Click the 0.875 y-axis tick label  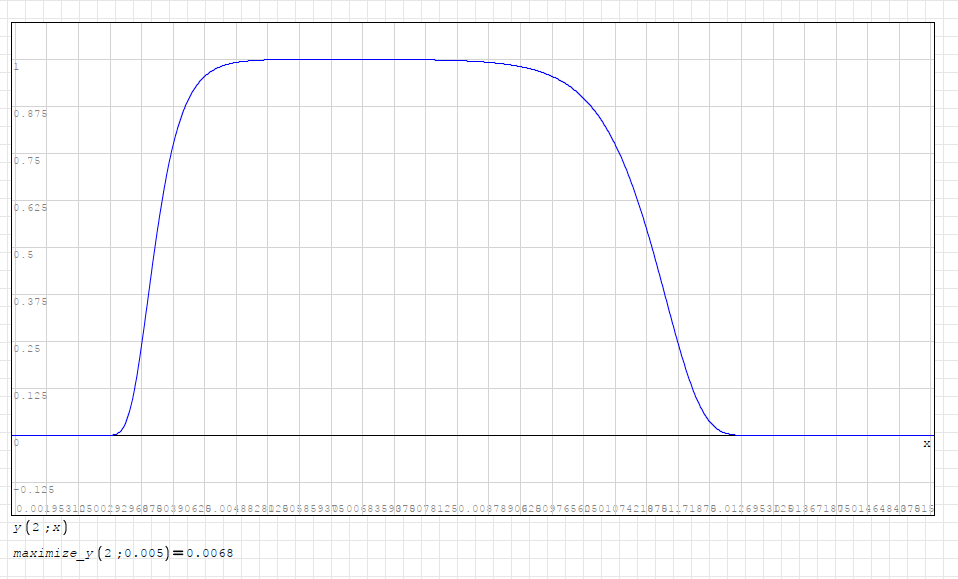coord(30,114)
